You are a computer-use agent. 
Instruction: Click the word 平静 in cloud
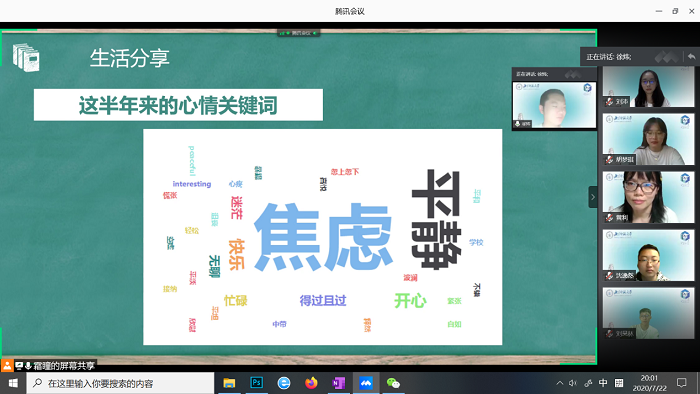pos(436,219)
